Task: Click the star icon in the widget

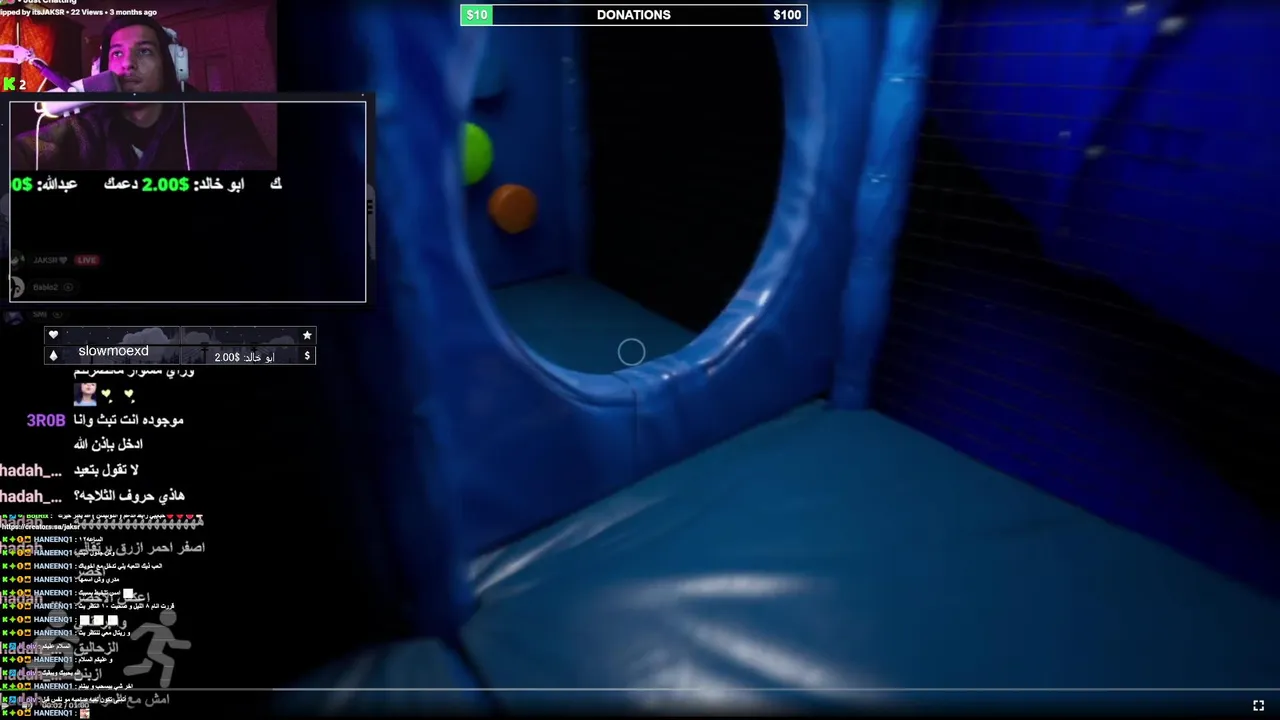Action: click(x=307, y=335)
